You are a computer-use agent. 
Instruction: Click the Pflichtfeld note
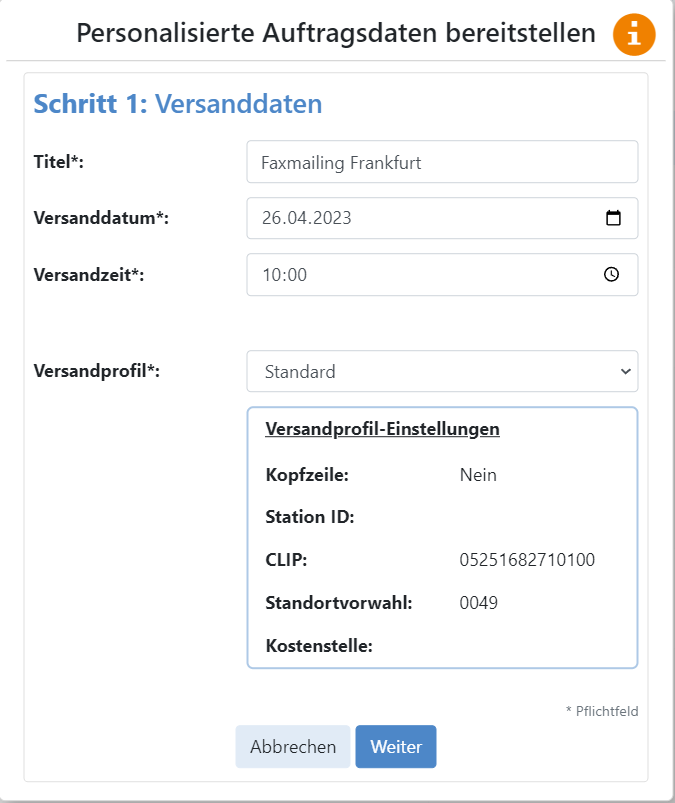[602, 711]
